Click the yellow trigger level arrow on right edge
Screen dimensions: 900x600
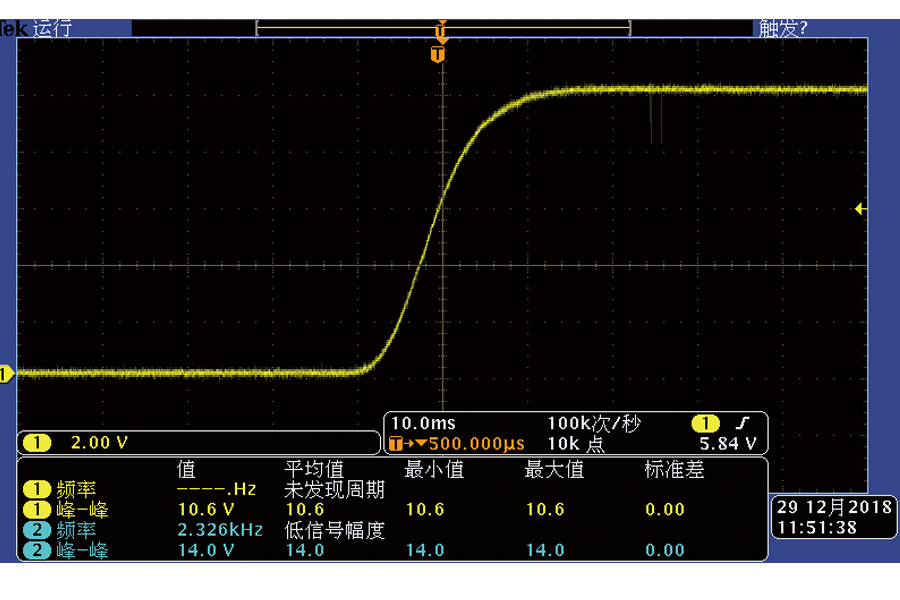(x=859, y=208)
